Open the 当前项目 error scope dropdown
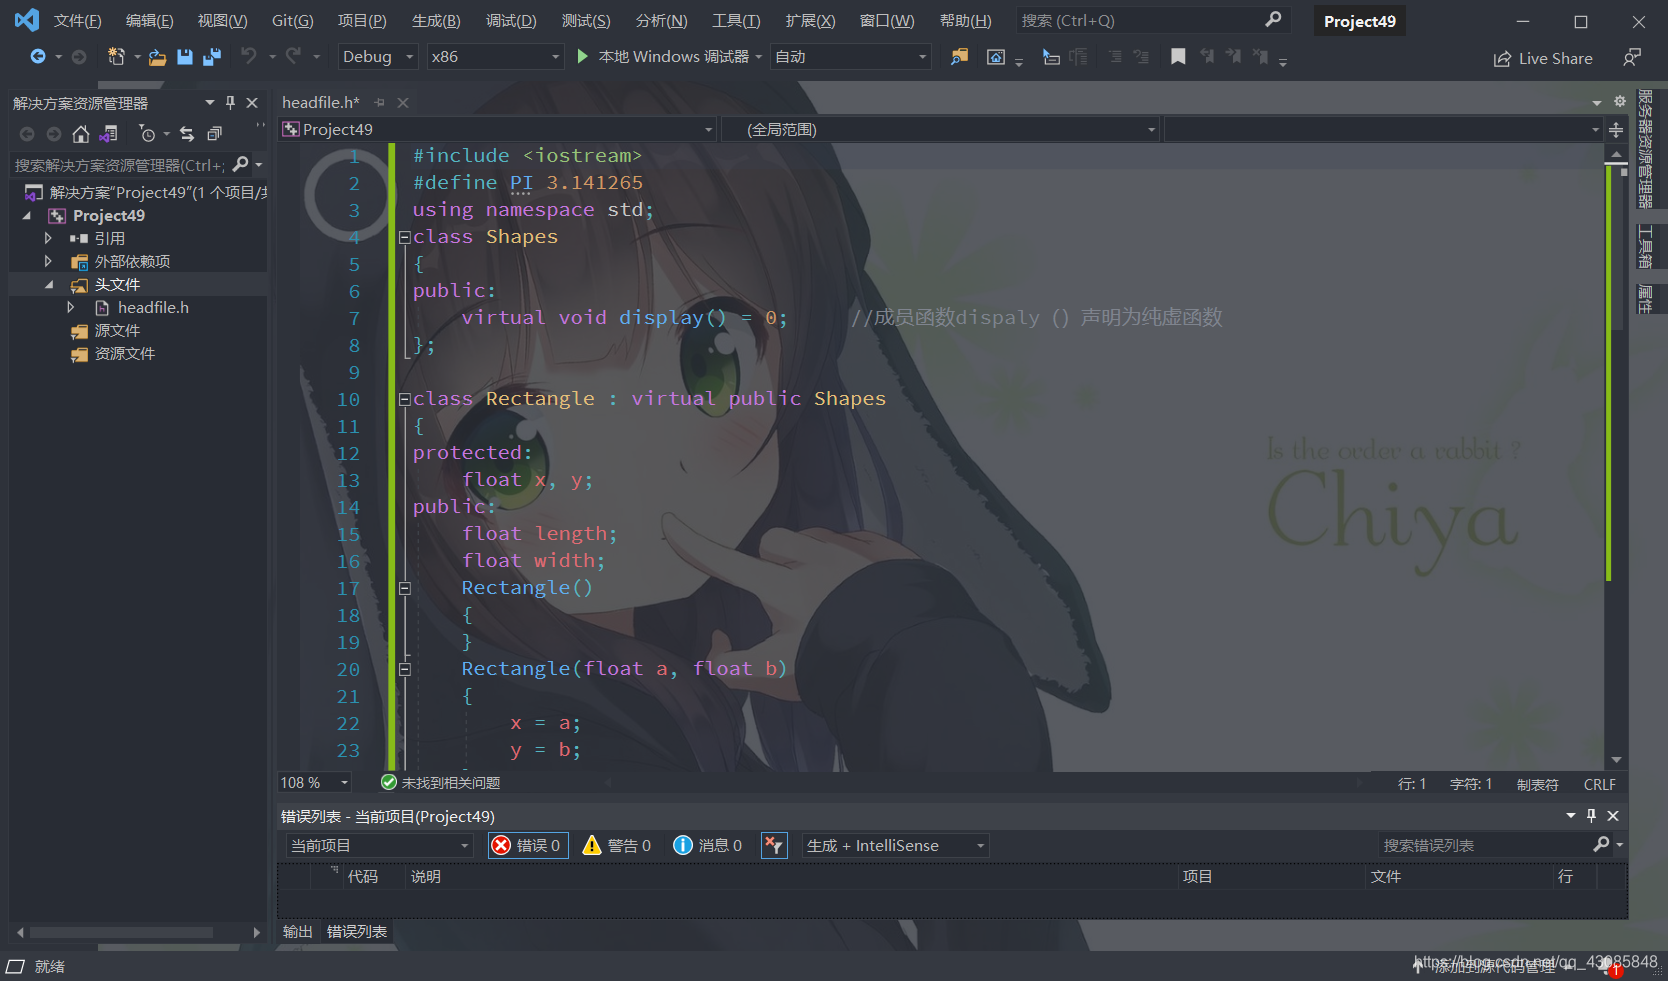Screen dimensions: 1668x981 [x=379, y=845]
